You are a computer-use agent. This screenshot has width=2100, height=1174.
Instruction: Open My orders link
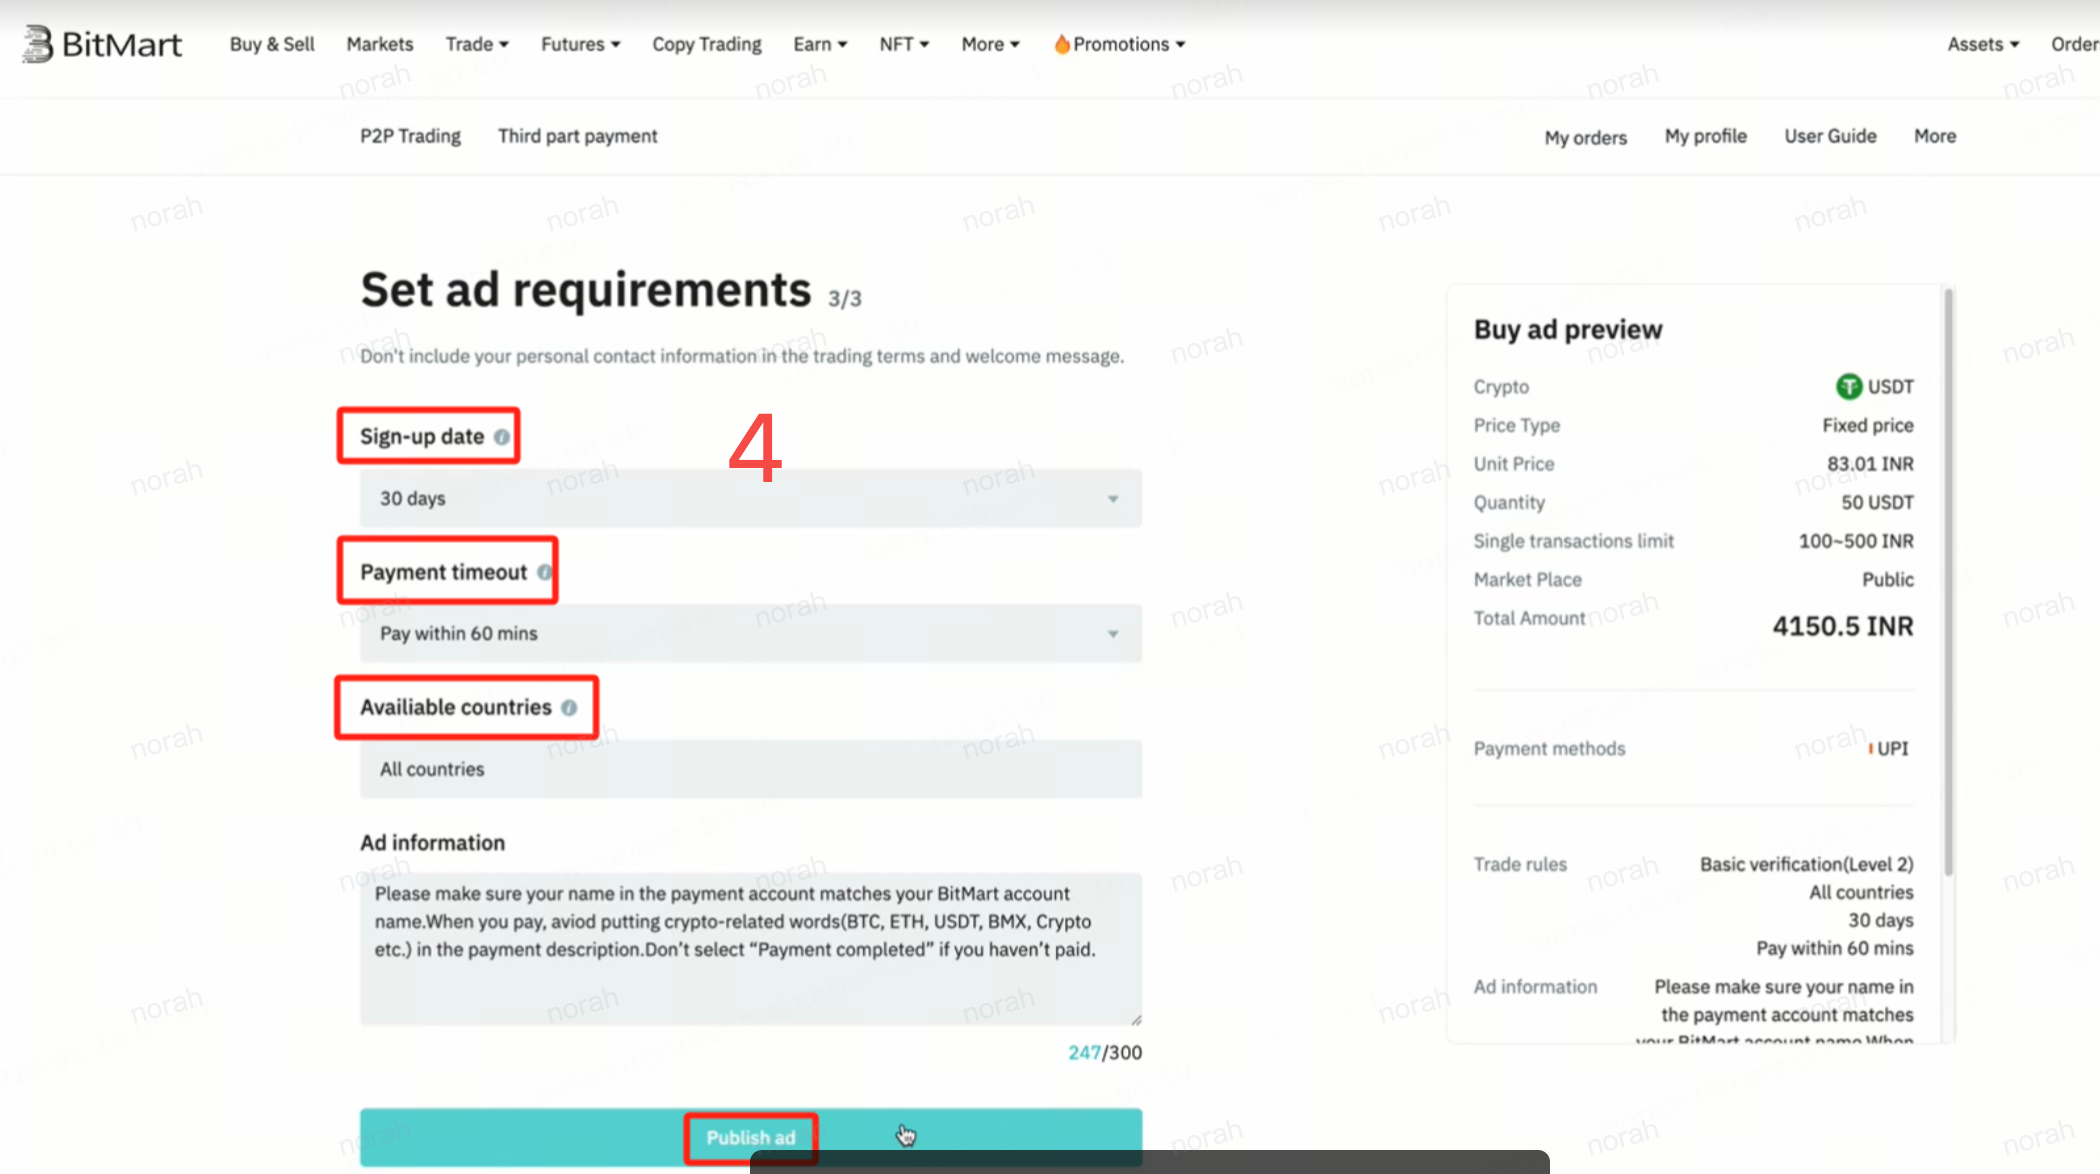coord(1586,137)
